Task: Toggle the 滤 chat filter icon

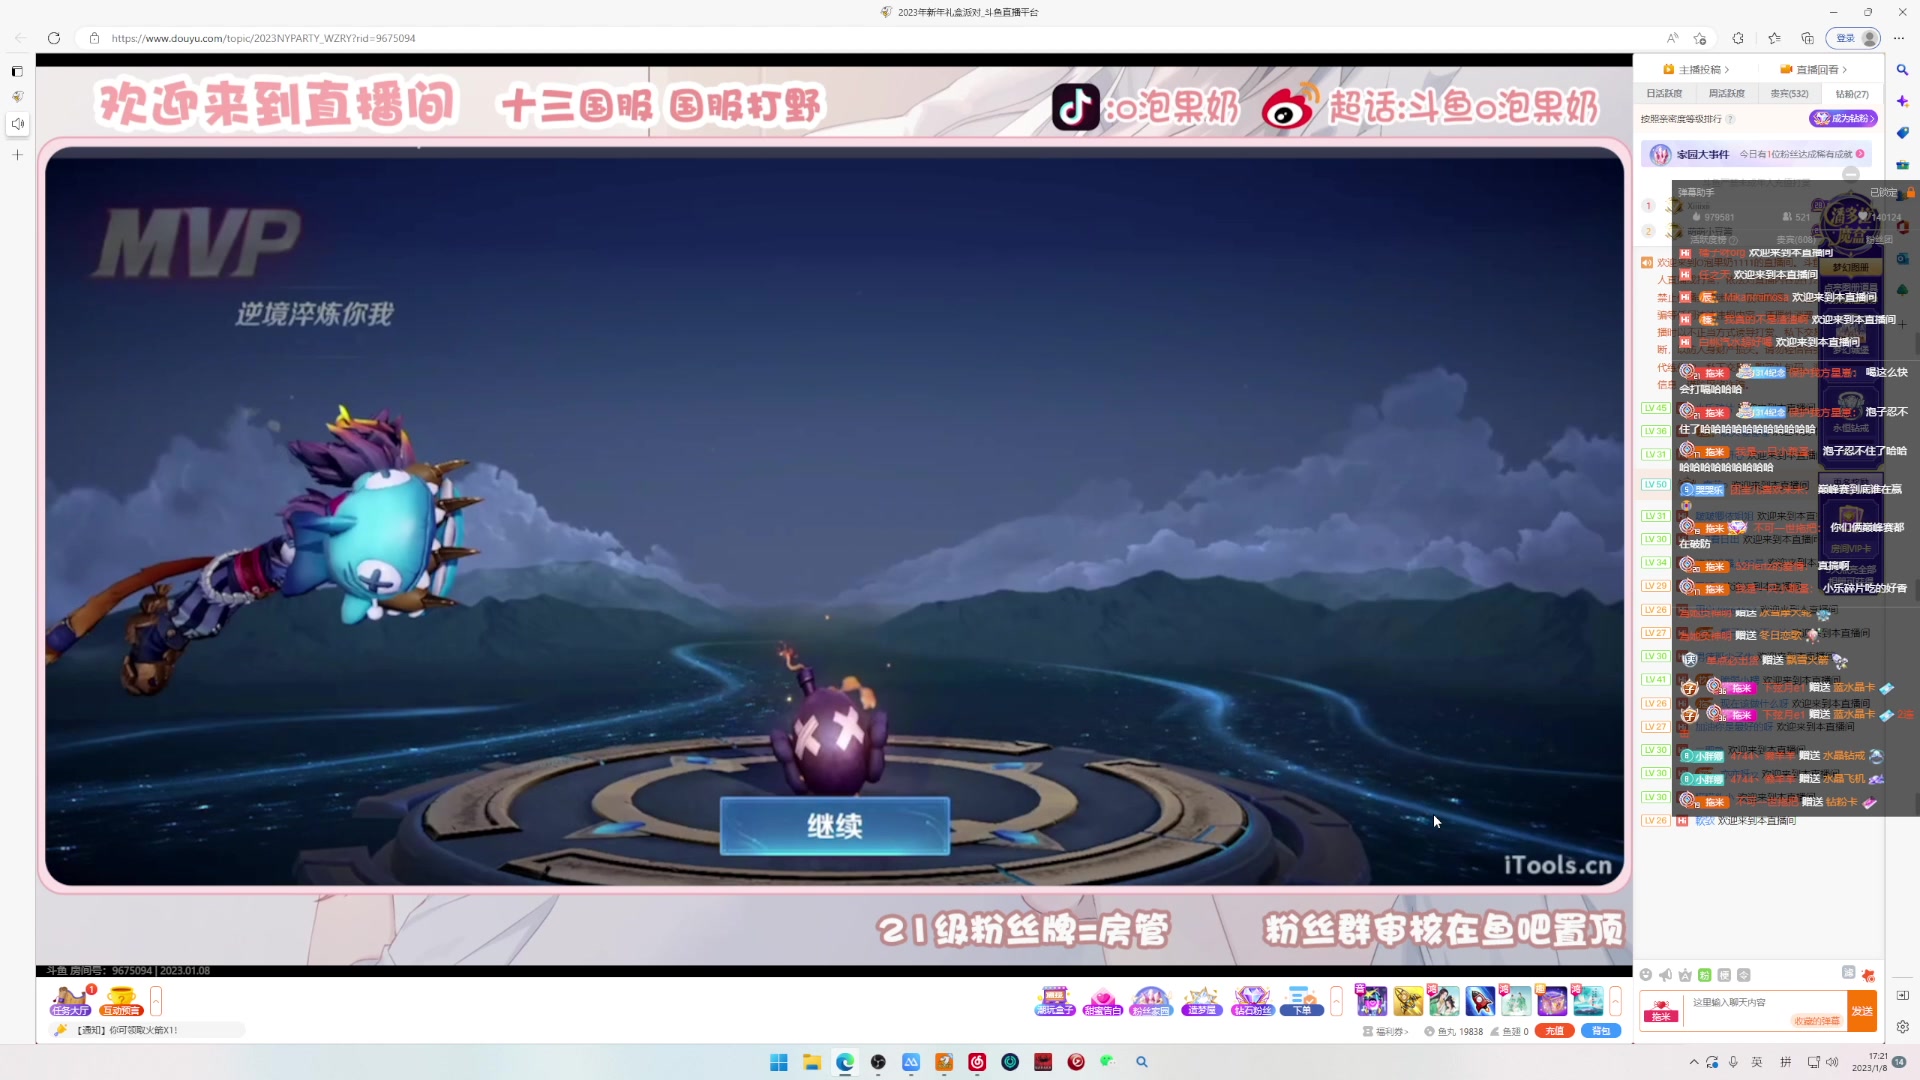Action: point(1848,973)
